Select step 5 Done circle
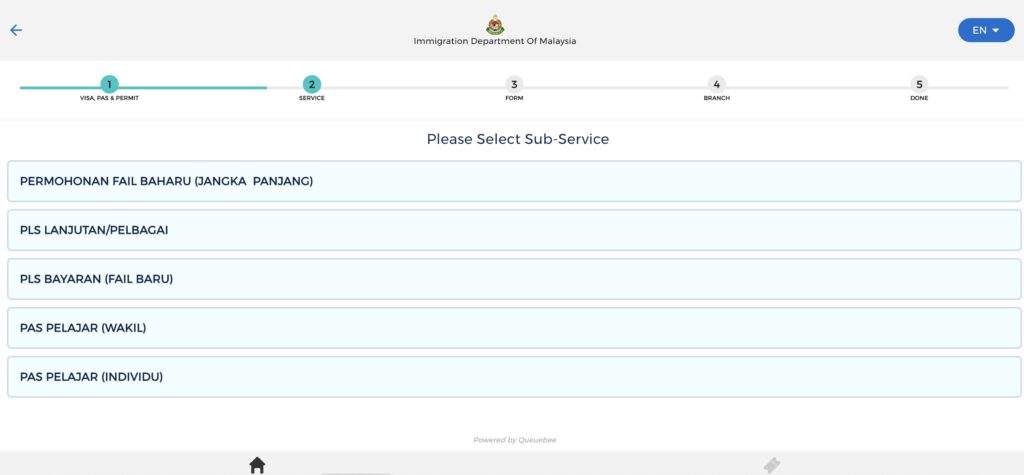The image size is (1024, 475). point(919,84)
